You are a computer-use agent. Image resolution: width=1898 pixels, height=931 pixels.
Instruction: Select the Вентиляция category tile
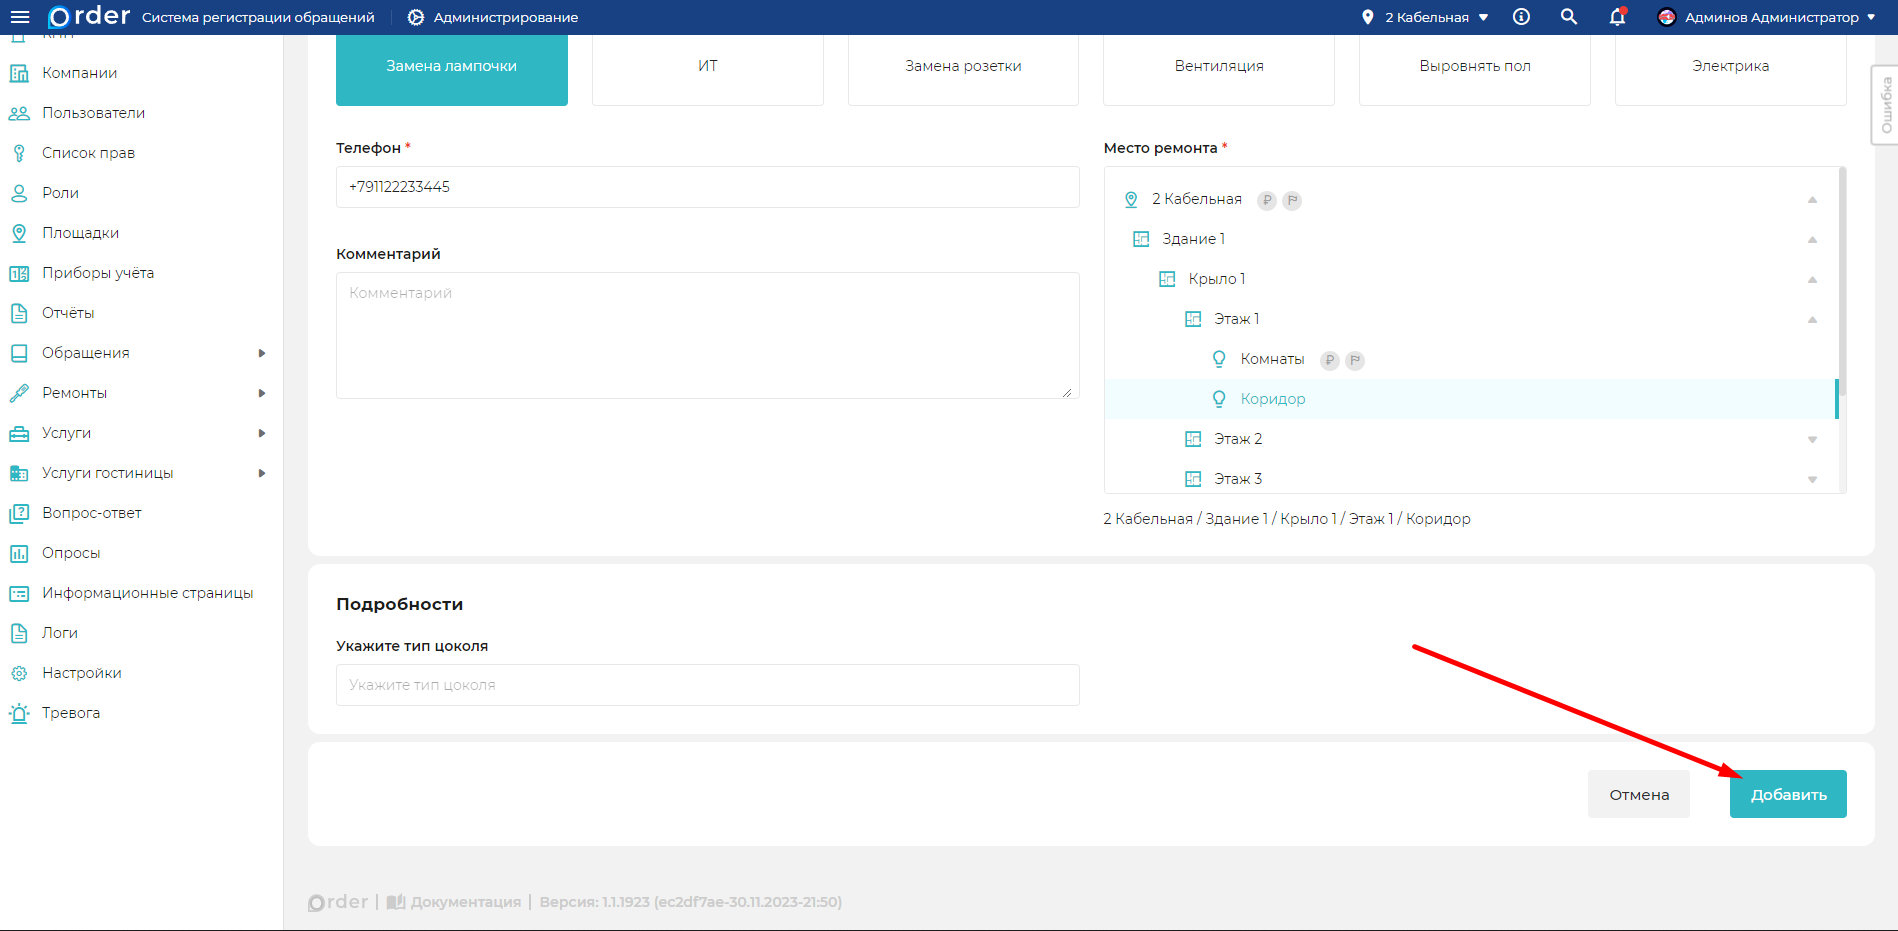point(1218,66)
